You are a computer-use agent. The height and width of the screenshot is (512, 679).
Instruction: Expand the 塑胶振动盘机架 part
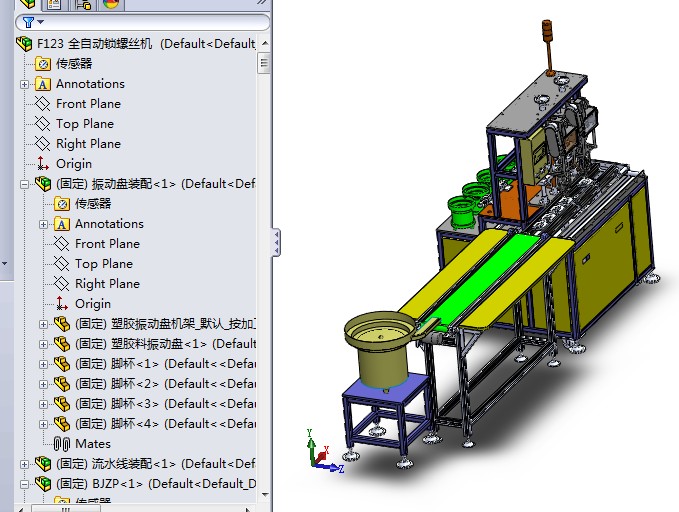43,324
